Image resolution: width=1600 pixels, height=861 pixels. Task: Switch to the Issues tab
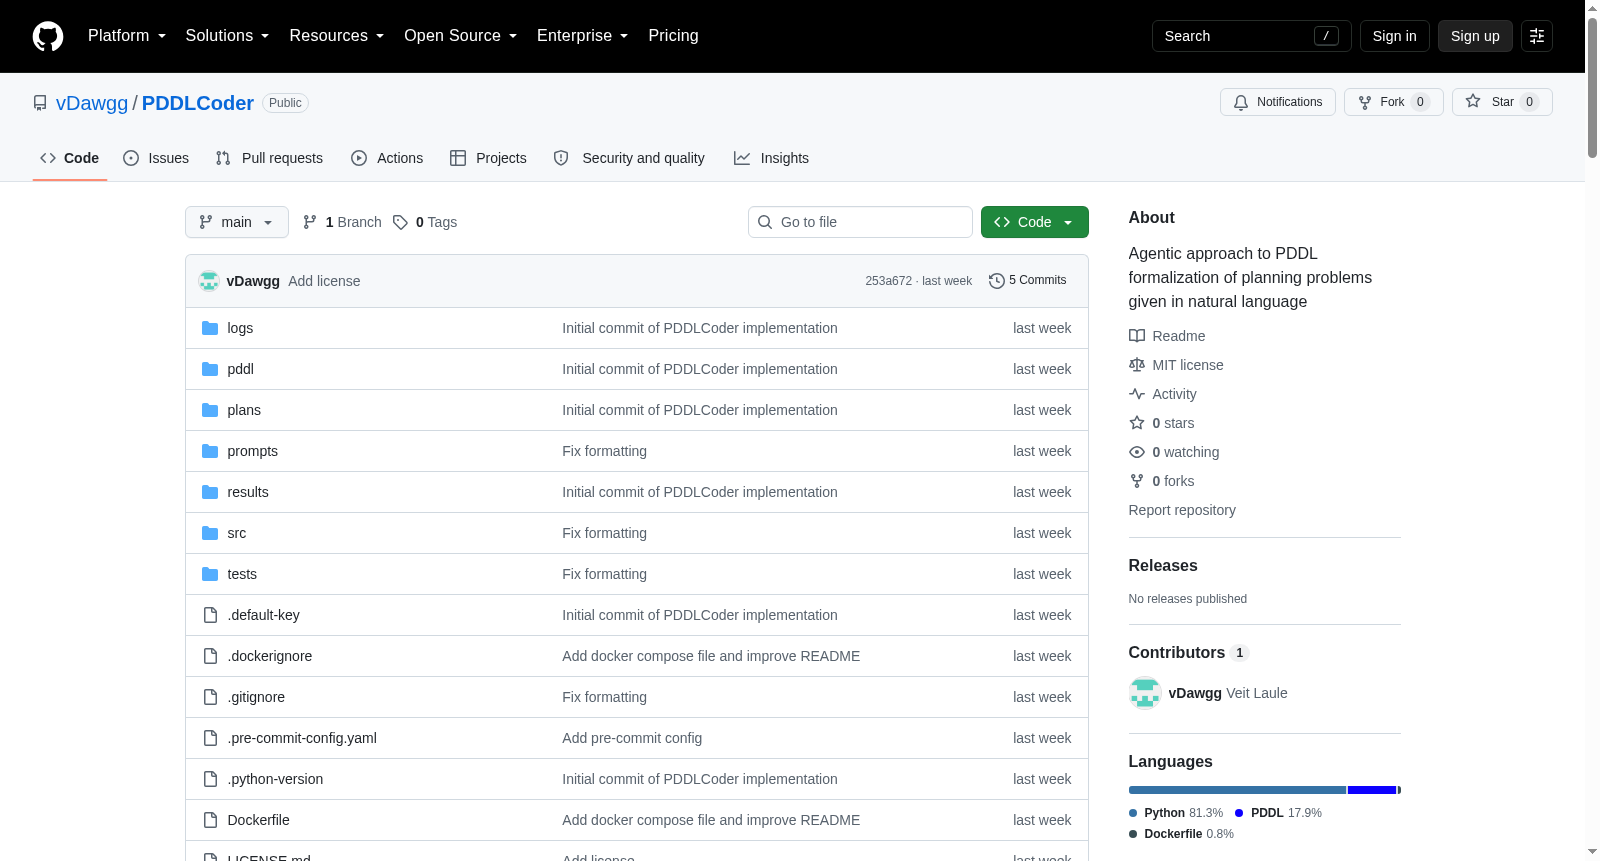[x=156, y=158]
